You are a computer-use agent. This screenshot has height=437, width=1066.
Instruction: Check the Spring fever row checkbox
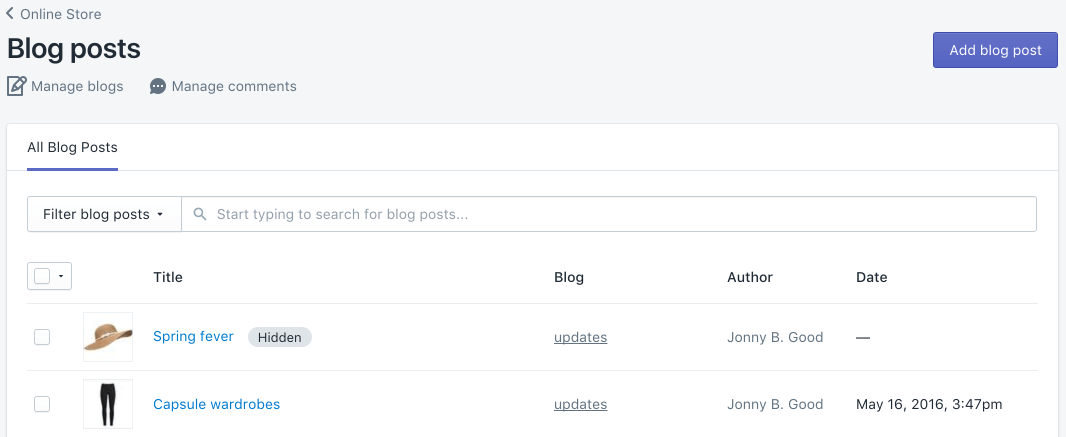(42, 336)
